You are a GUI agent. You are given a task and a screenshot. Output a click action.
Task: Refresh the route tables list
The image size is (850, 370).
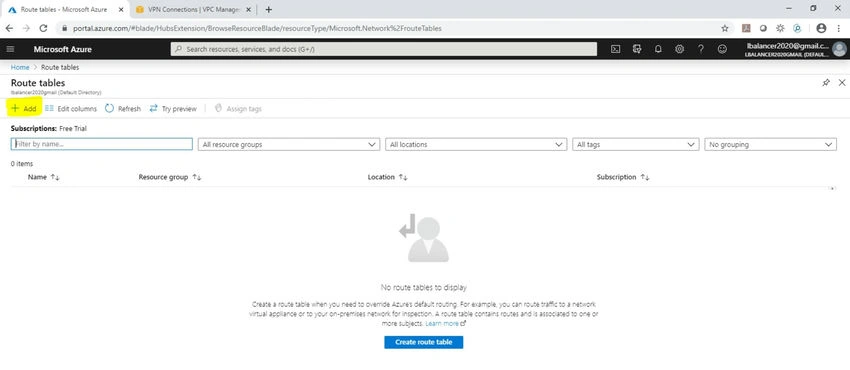(123, 108)
